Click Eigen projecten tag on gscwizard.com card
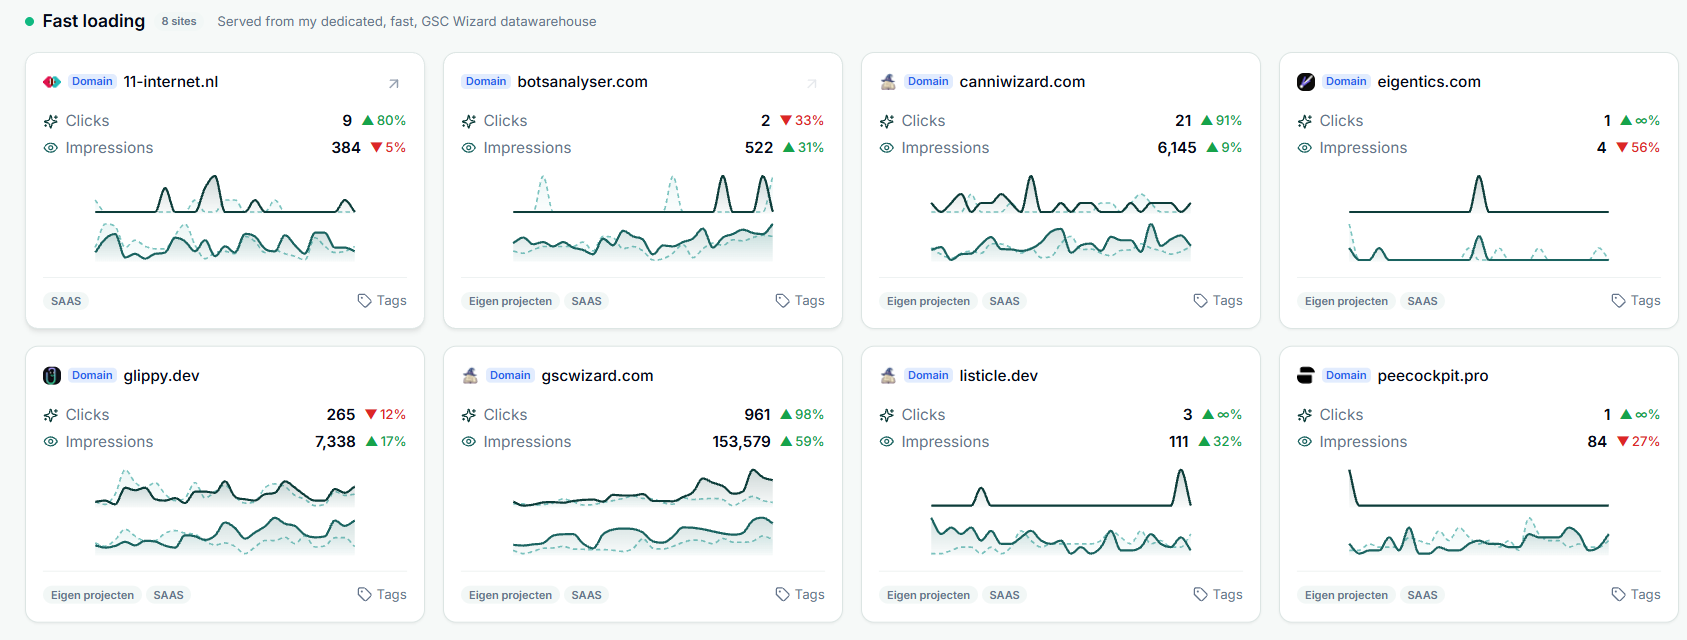Viewport: 1687px width, 640px height. pyautogui.click(x=510, y=595)
